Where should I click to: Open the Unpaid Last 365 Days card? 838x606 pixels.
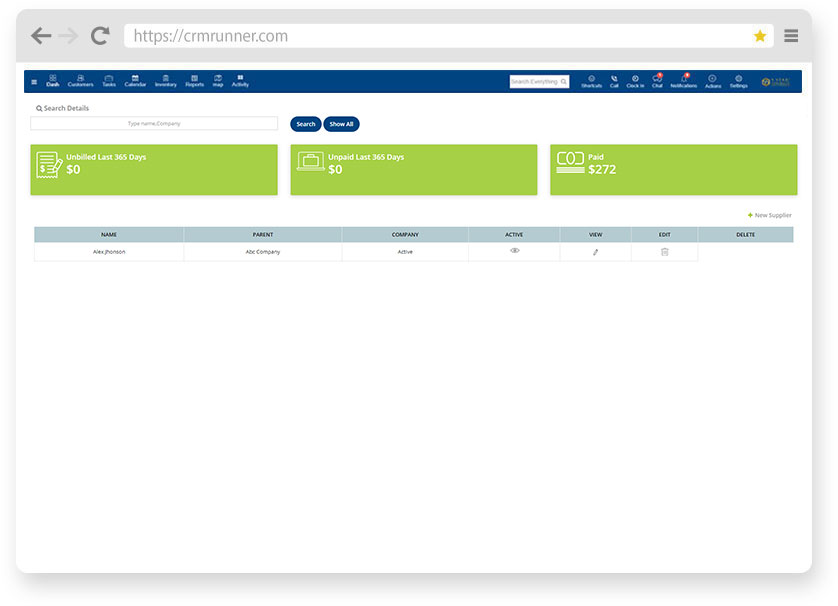point(414,169)
